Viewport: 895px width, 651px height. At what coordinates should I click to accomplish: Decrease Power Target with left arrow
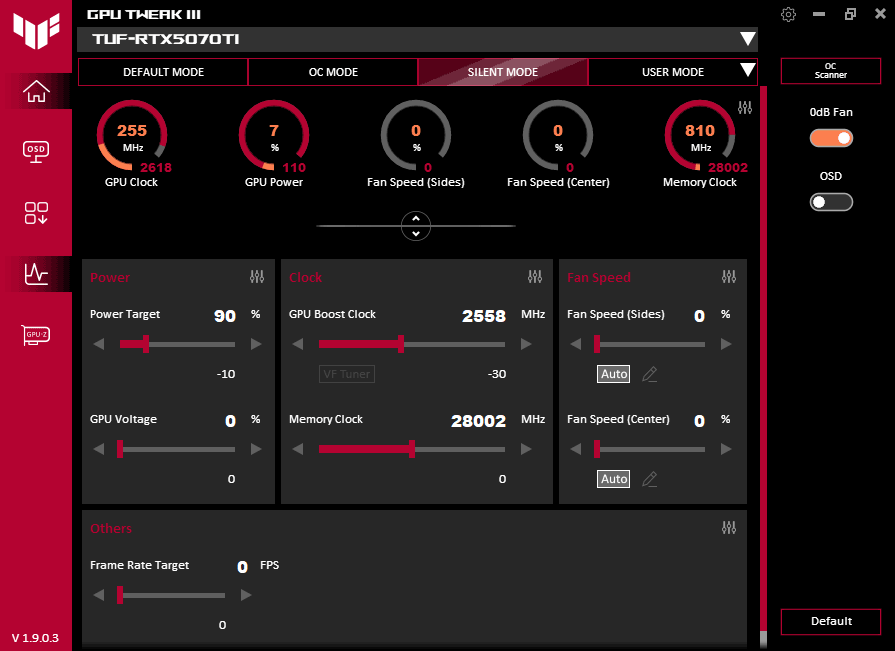tap(99, 344)
